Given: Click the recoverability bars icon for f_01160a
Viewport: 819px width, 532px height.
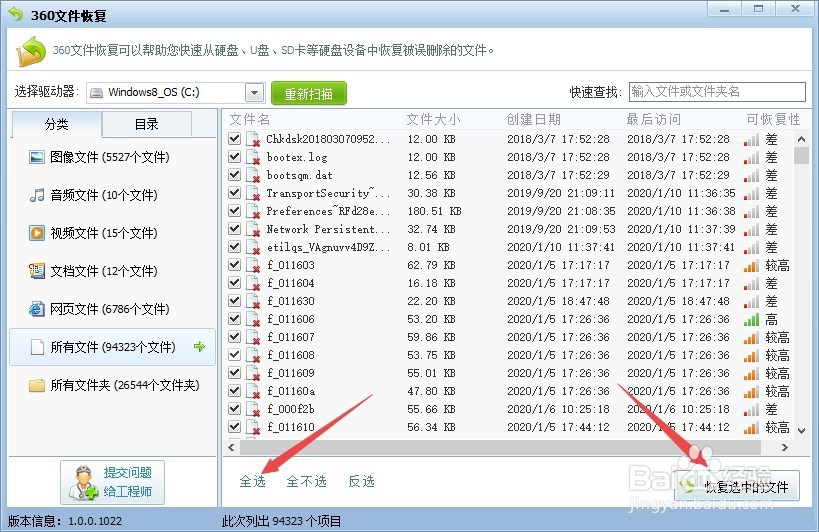Looking at the screenshot, I should [x=751, y=391].
